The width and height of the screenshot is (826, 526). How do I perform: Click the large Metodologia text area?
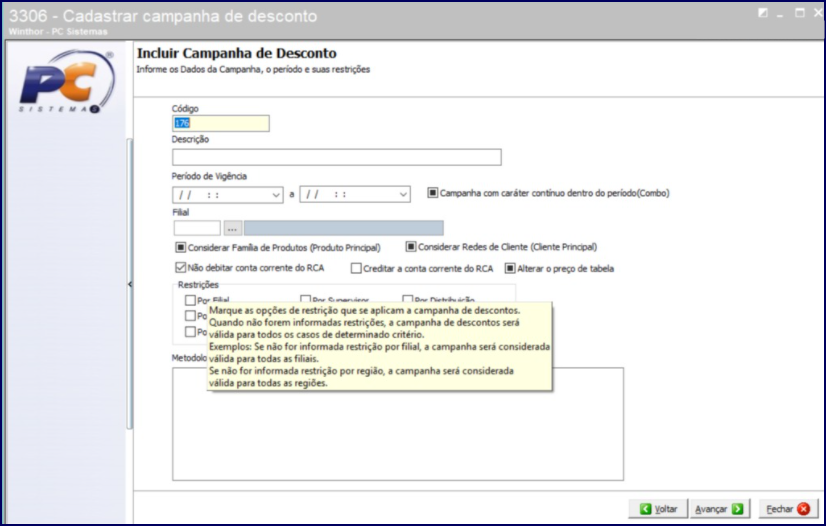398,424
